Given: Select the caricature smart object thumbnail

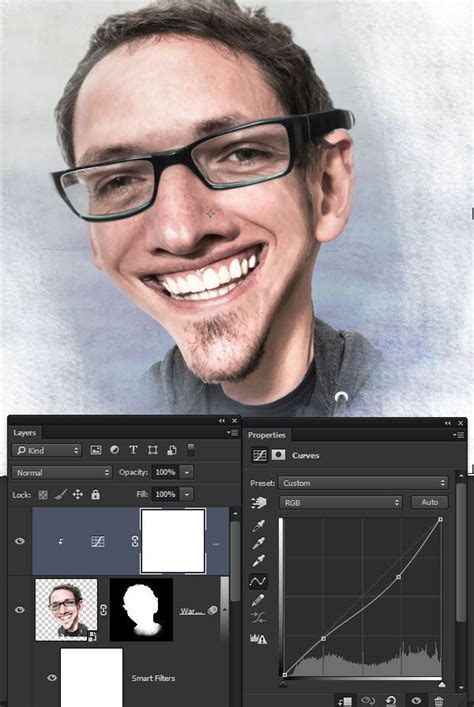Looking at the screenshot, I should click(66, 610).
